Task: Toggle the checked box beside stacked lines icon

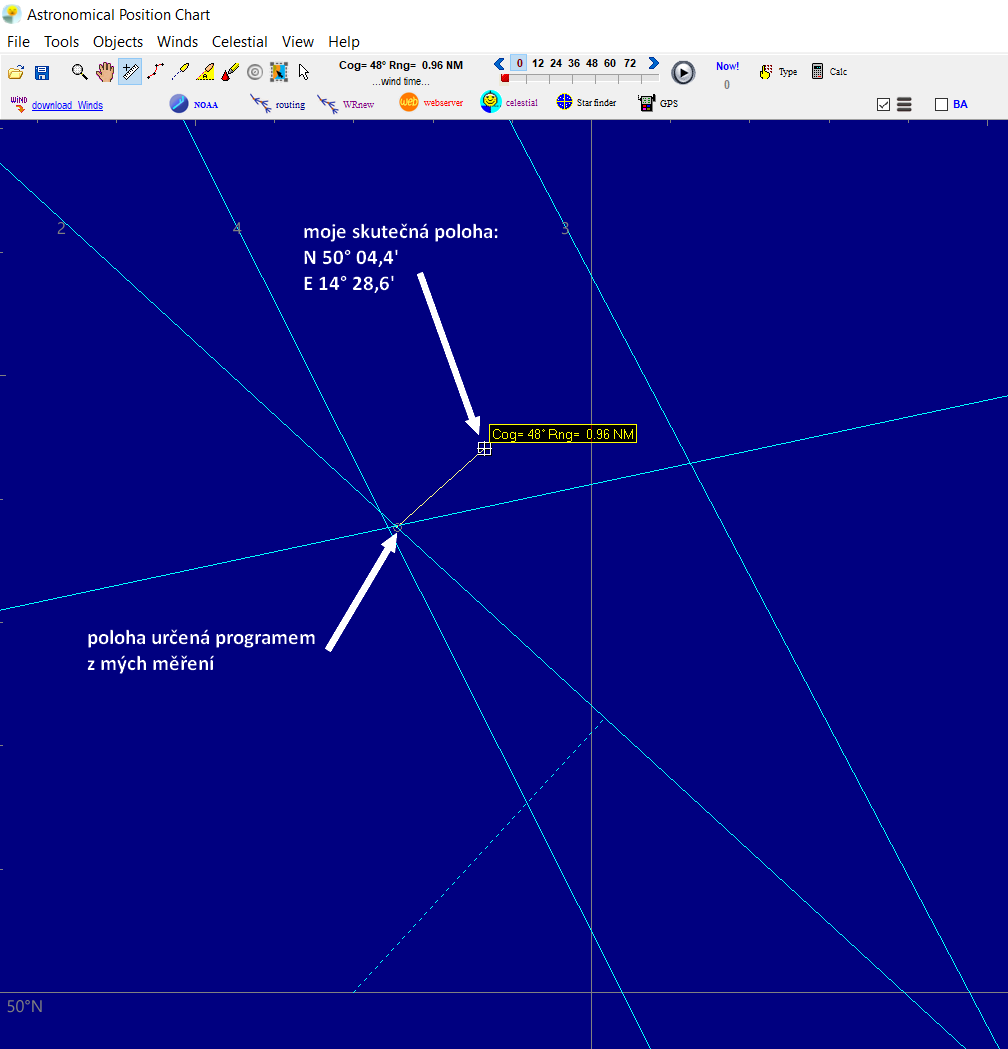Action: [x=883, y=104]
